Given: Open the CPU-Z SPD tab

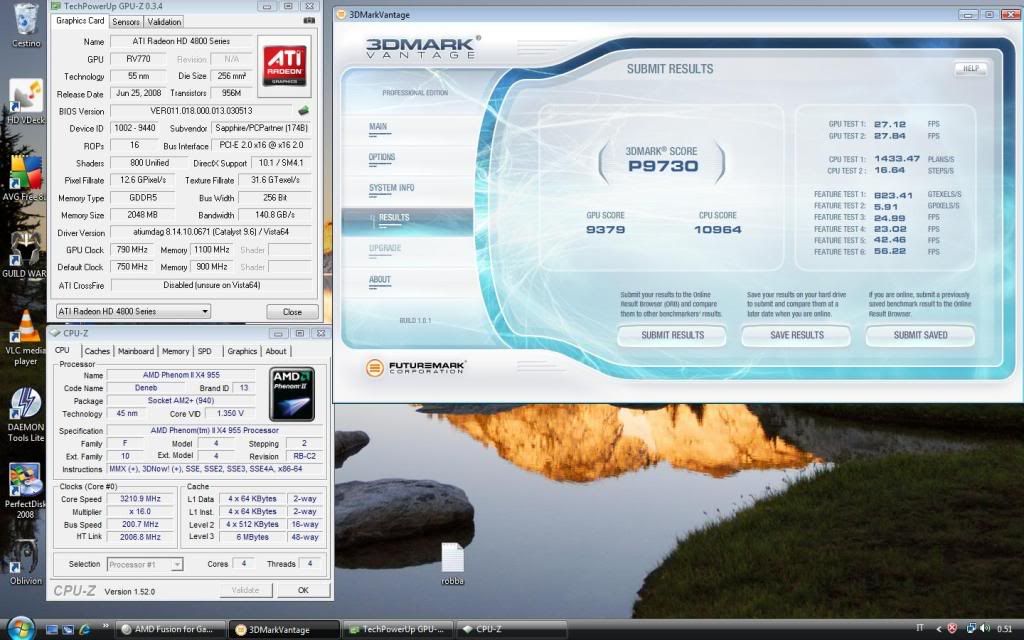Looking at the screenshot, I should coord(205,351).
